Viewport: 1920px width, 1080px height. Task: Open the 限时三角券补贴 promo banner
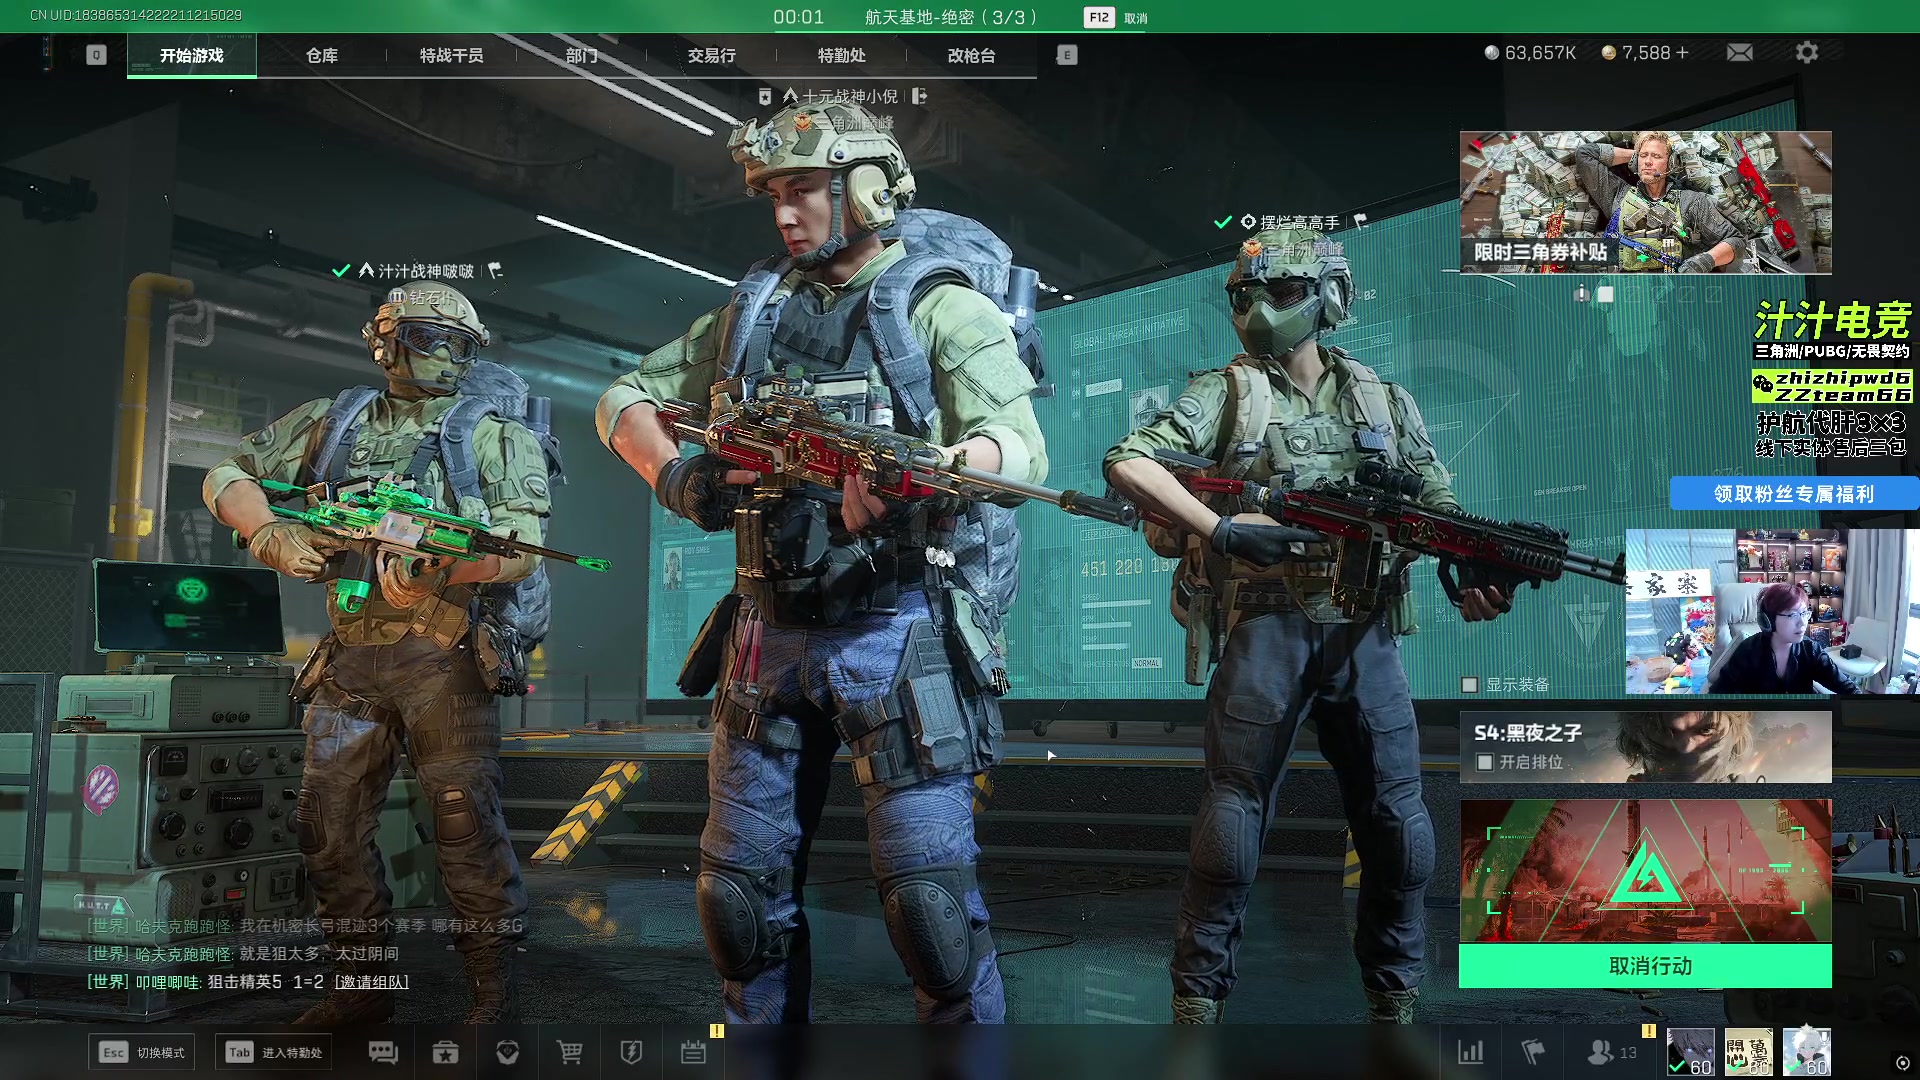point(1645,202)
